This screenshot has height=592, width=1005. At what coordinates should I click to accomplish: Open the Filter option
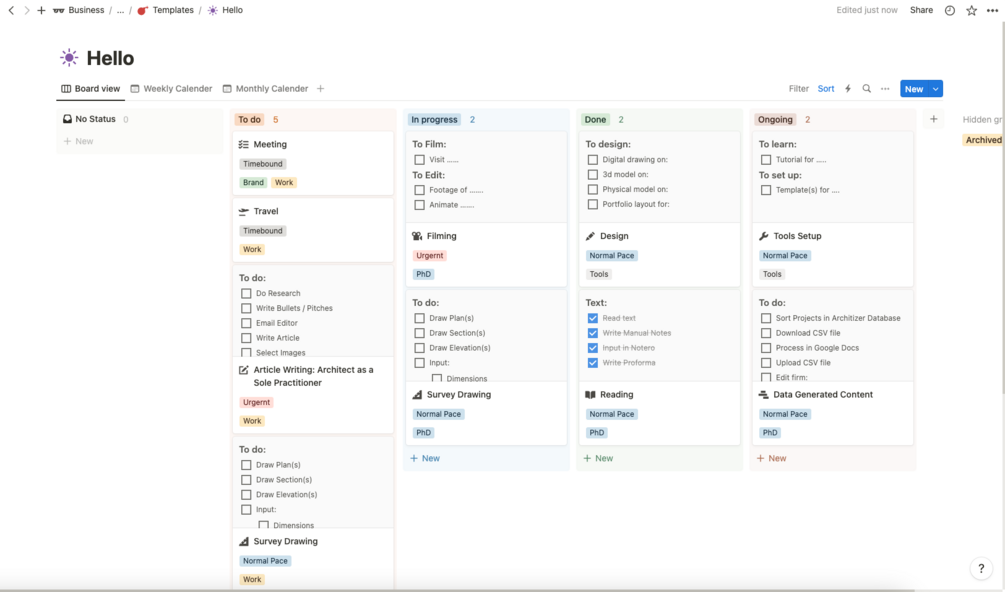[799, 88]
